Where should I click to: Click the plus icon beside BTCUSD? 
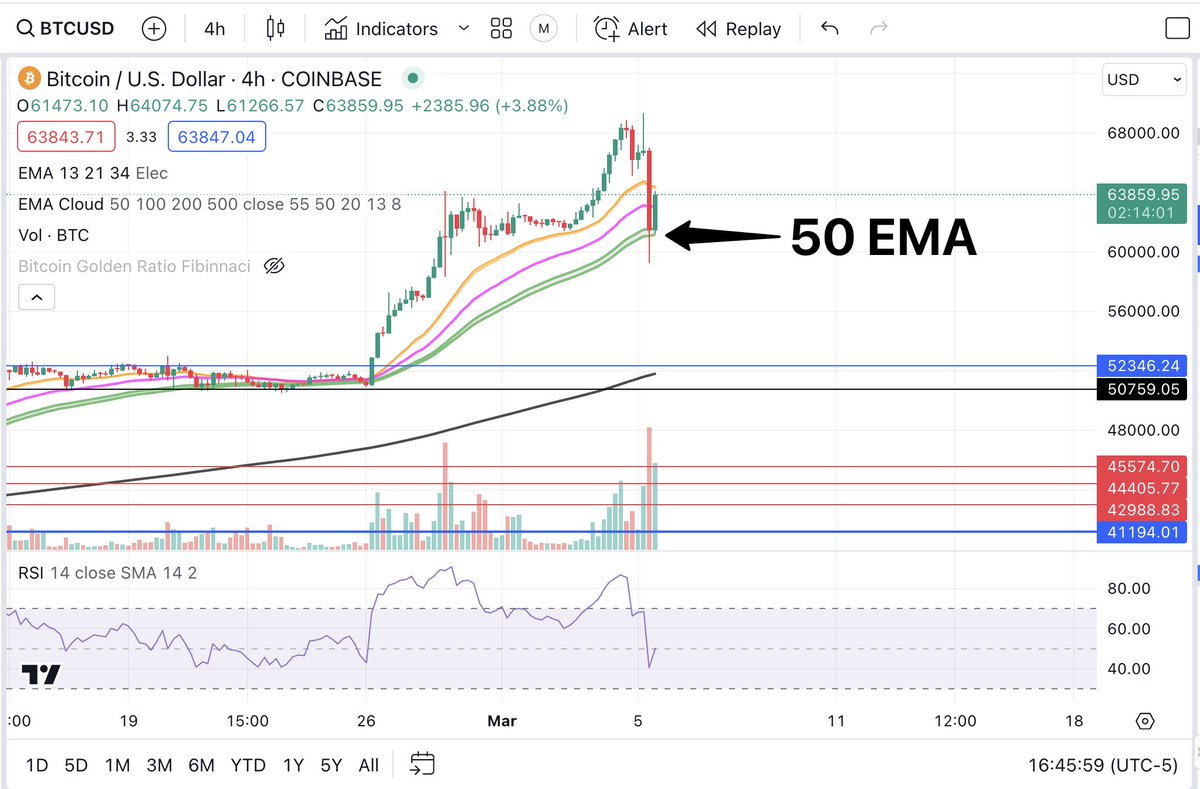(x=154, y=28)
